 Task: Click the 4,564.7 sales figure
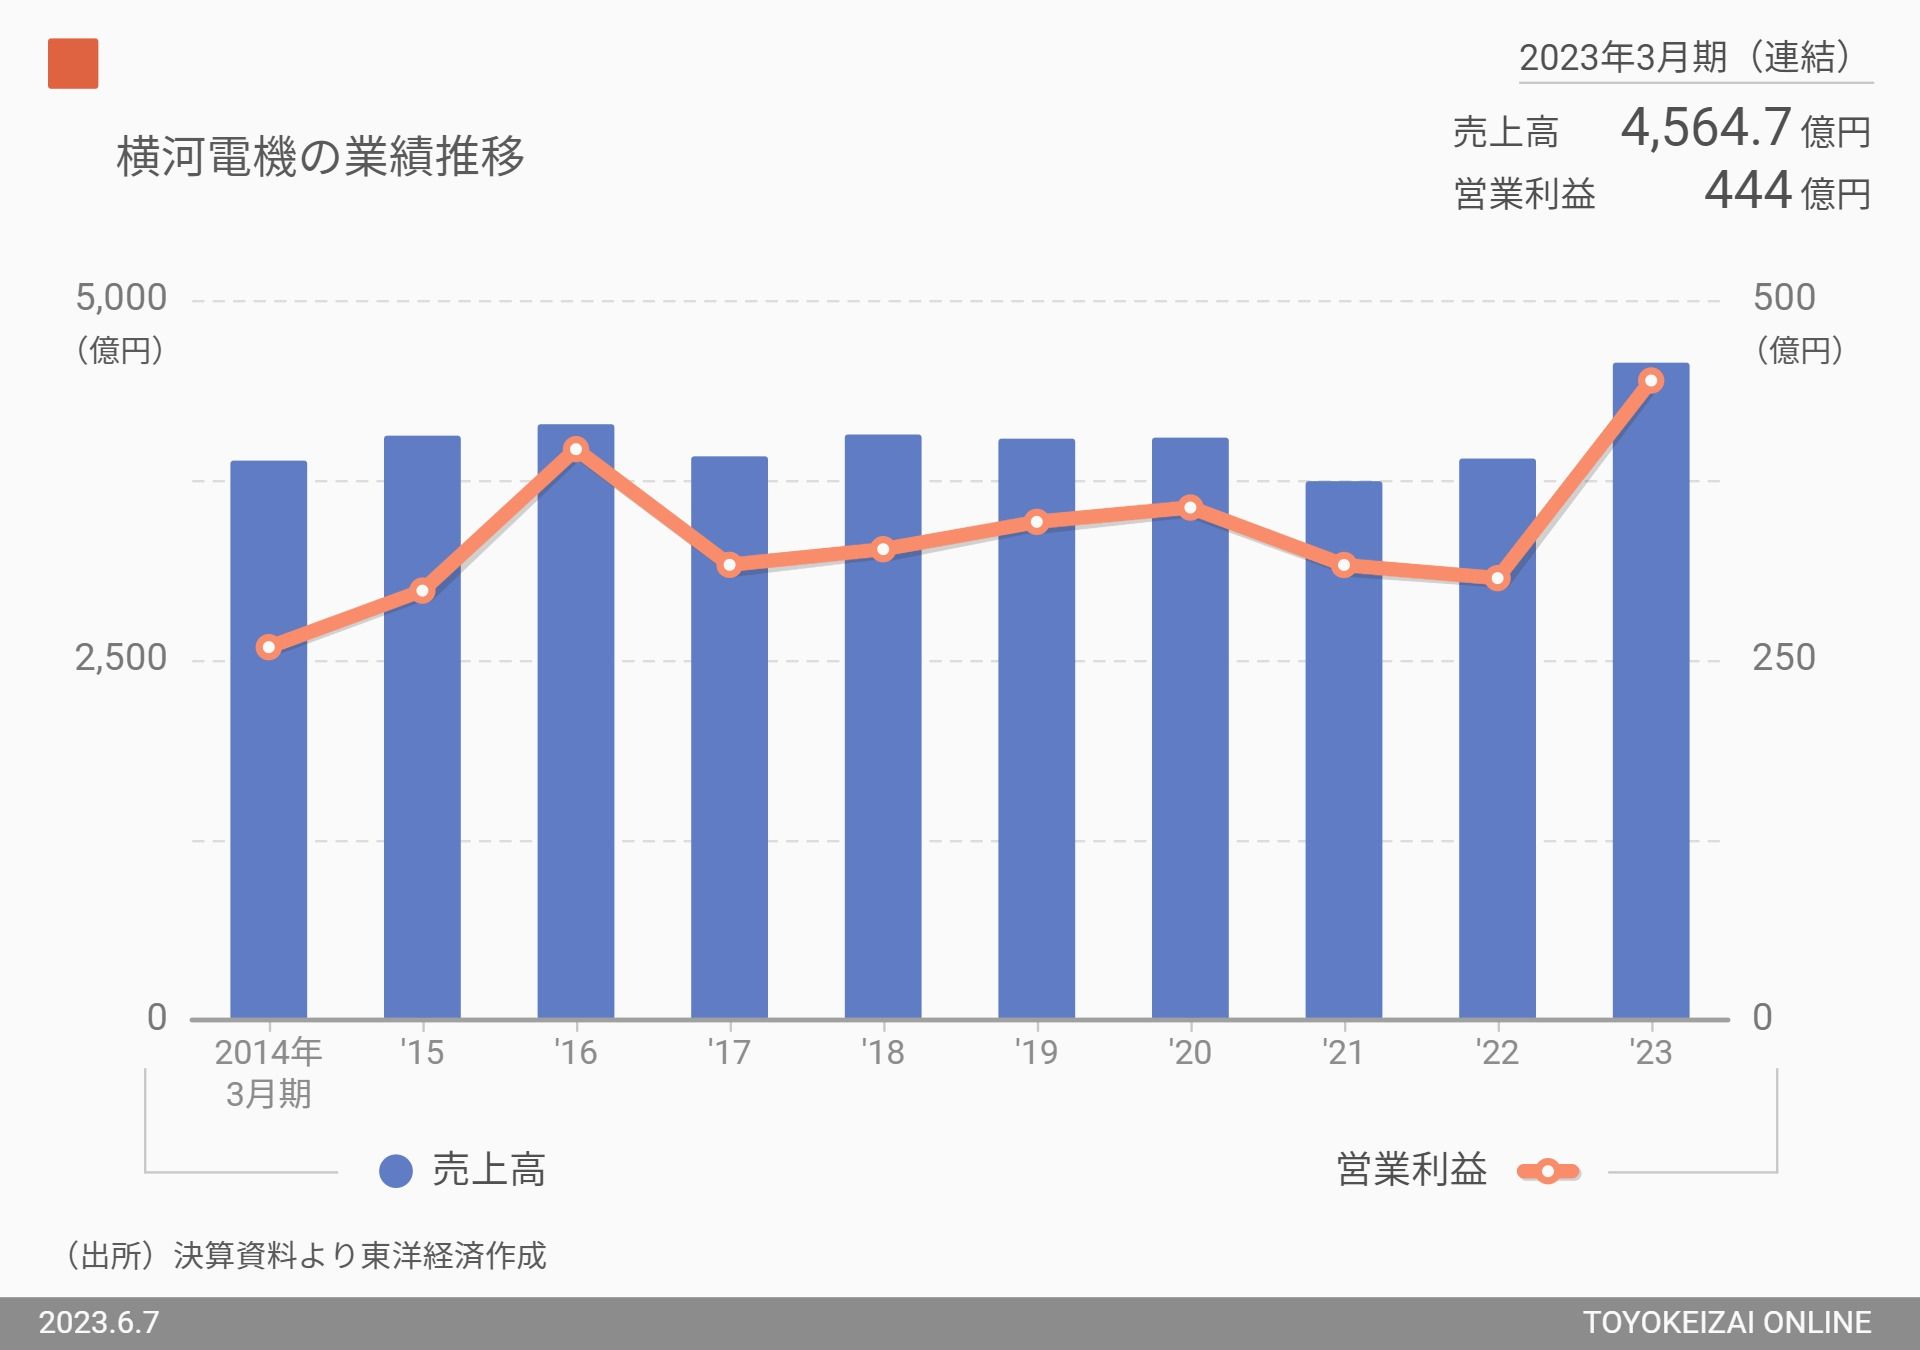point(1705,128)
